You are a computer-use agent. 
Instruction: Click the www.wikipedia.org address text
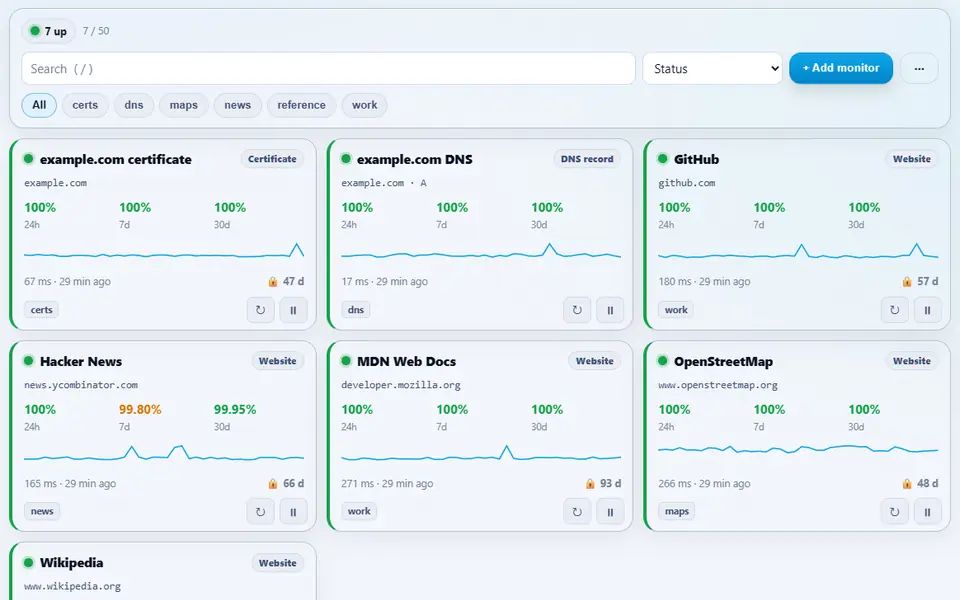[x=72, y=587]
